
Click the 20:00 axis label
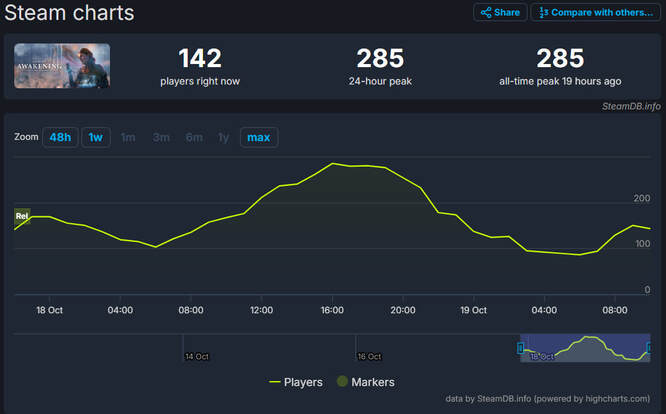point(403,310)
